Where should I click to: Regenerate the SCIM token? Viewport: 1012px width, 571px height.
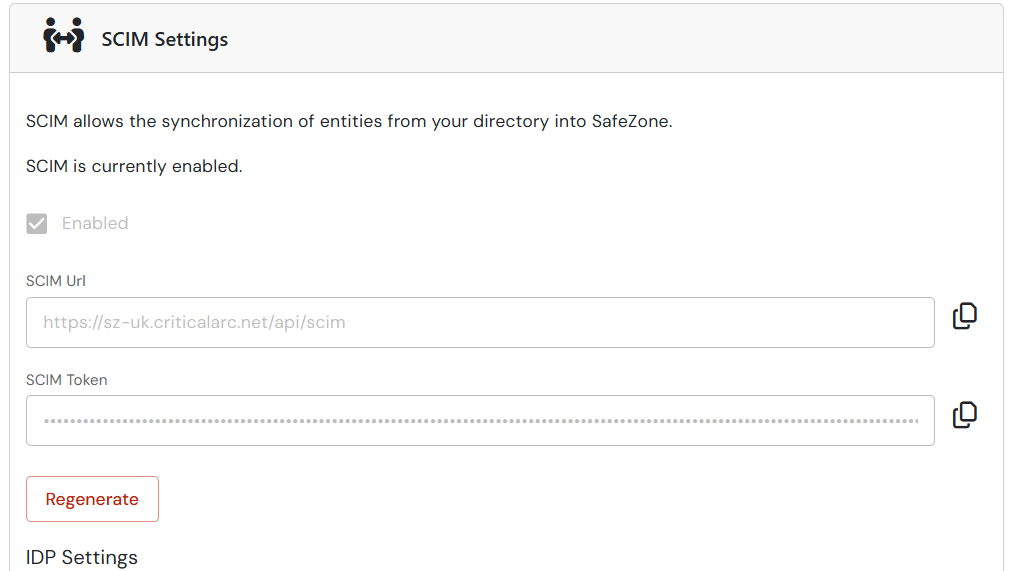tap(92, 499)
